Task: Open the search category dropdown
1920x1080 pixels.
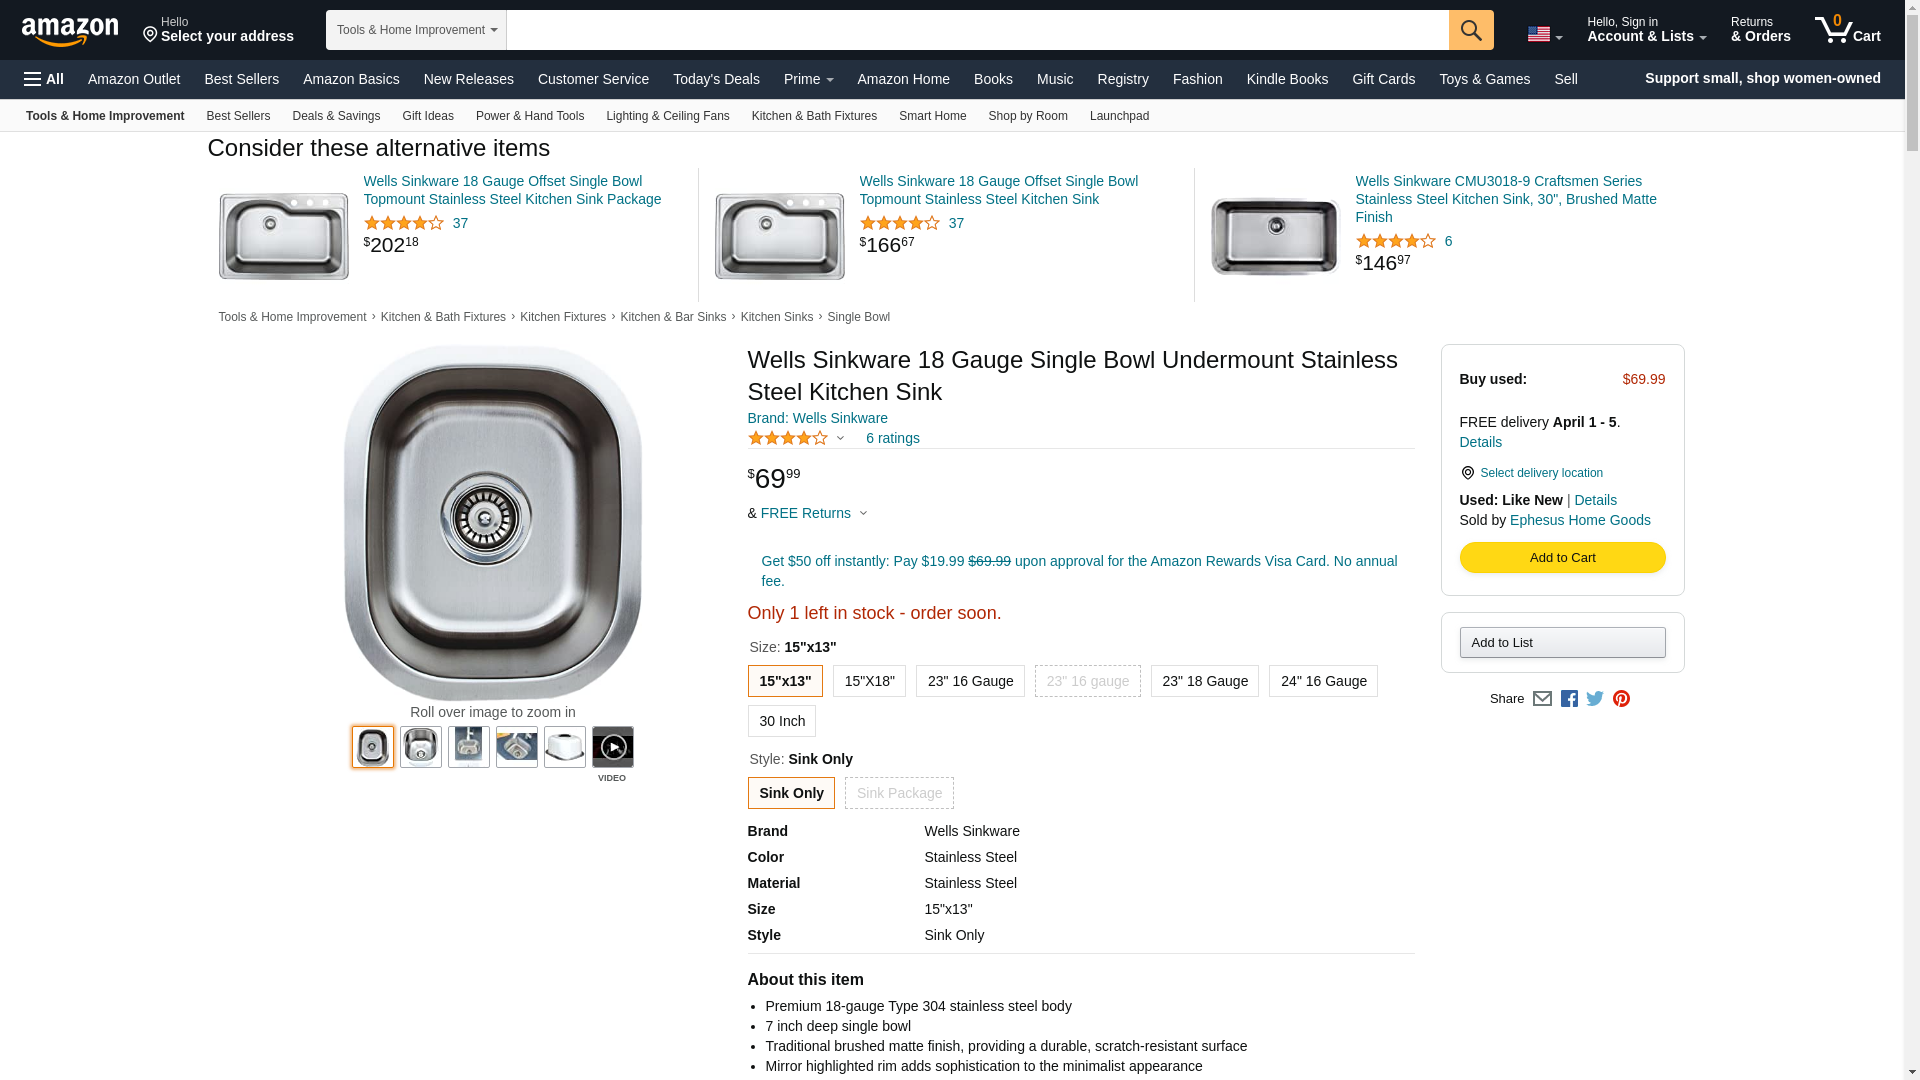Action: pos(416,30)
